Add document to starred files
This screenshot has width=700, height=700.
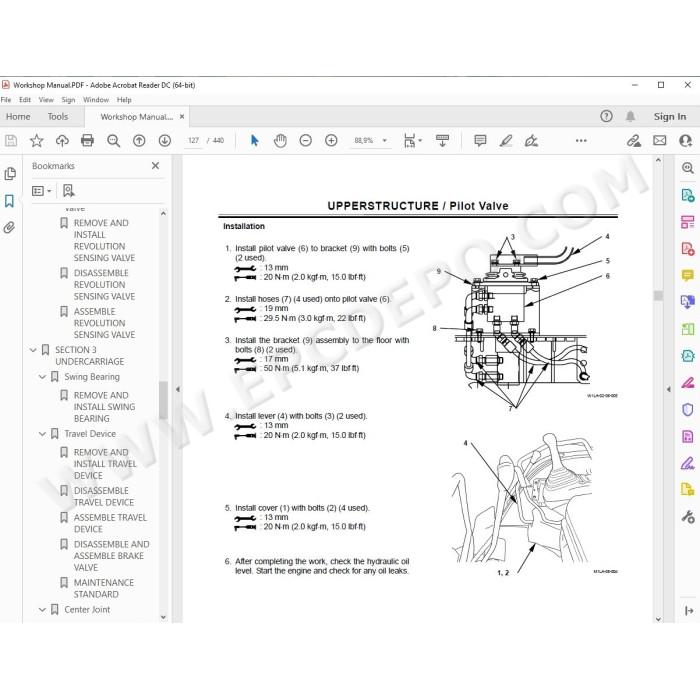36,141
